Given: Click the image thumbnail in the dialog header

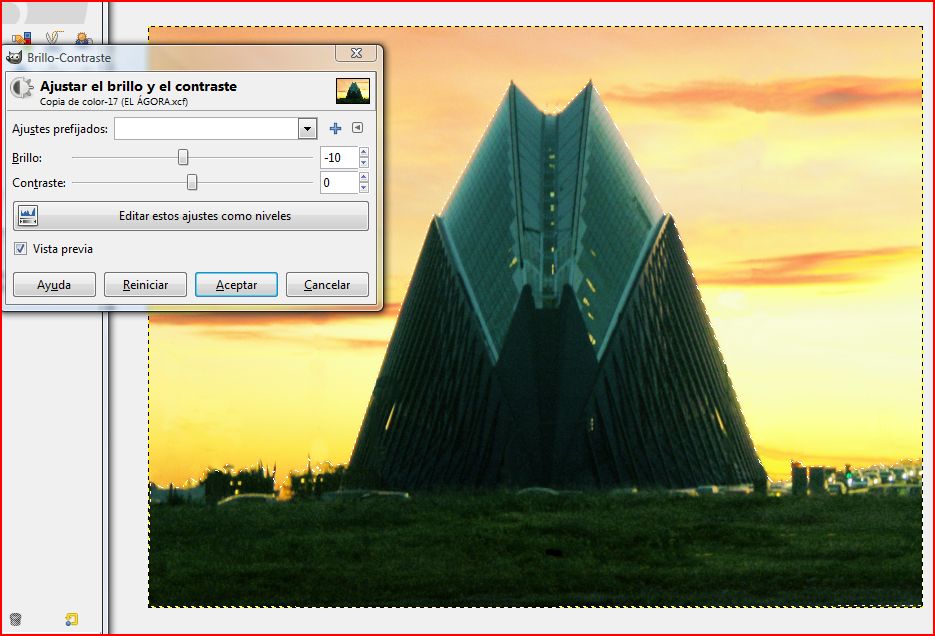Looking at the screenshot, I should pyautogui.click(x=353, y=91).
